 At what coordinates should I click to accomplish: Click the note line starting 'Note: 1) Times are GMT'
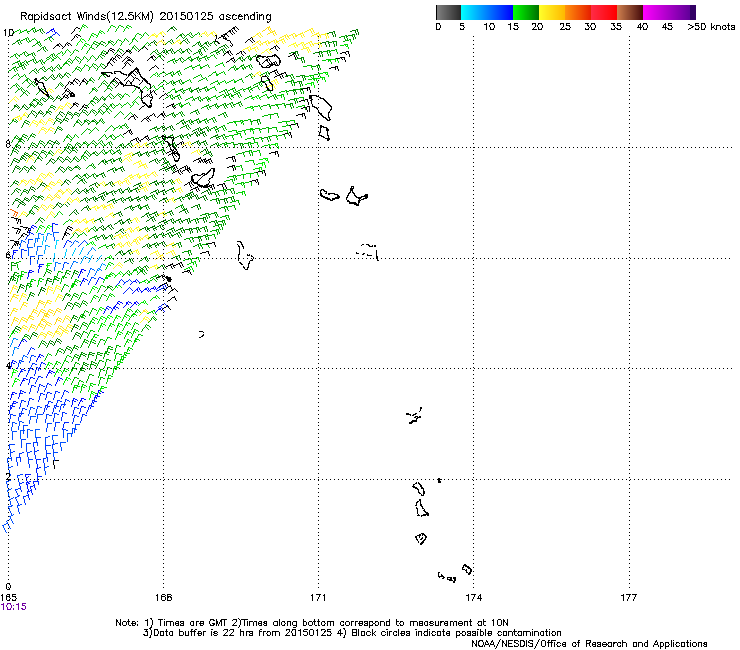tap(312, 623)
